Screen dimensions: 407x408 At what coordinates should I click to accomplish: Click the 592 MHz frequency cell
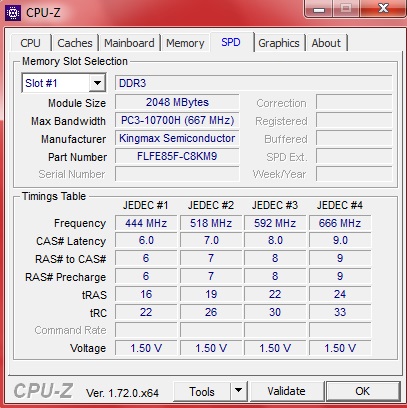(275, 223)
